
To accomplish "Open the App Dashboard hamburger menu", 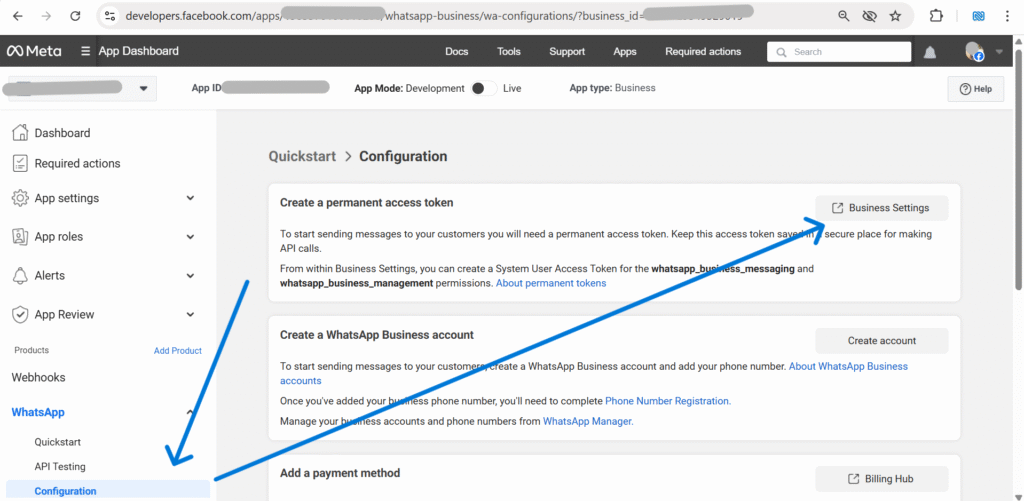I will [x=86, y=52].
